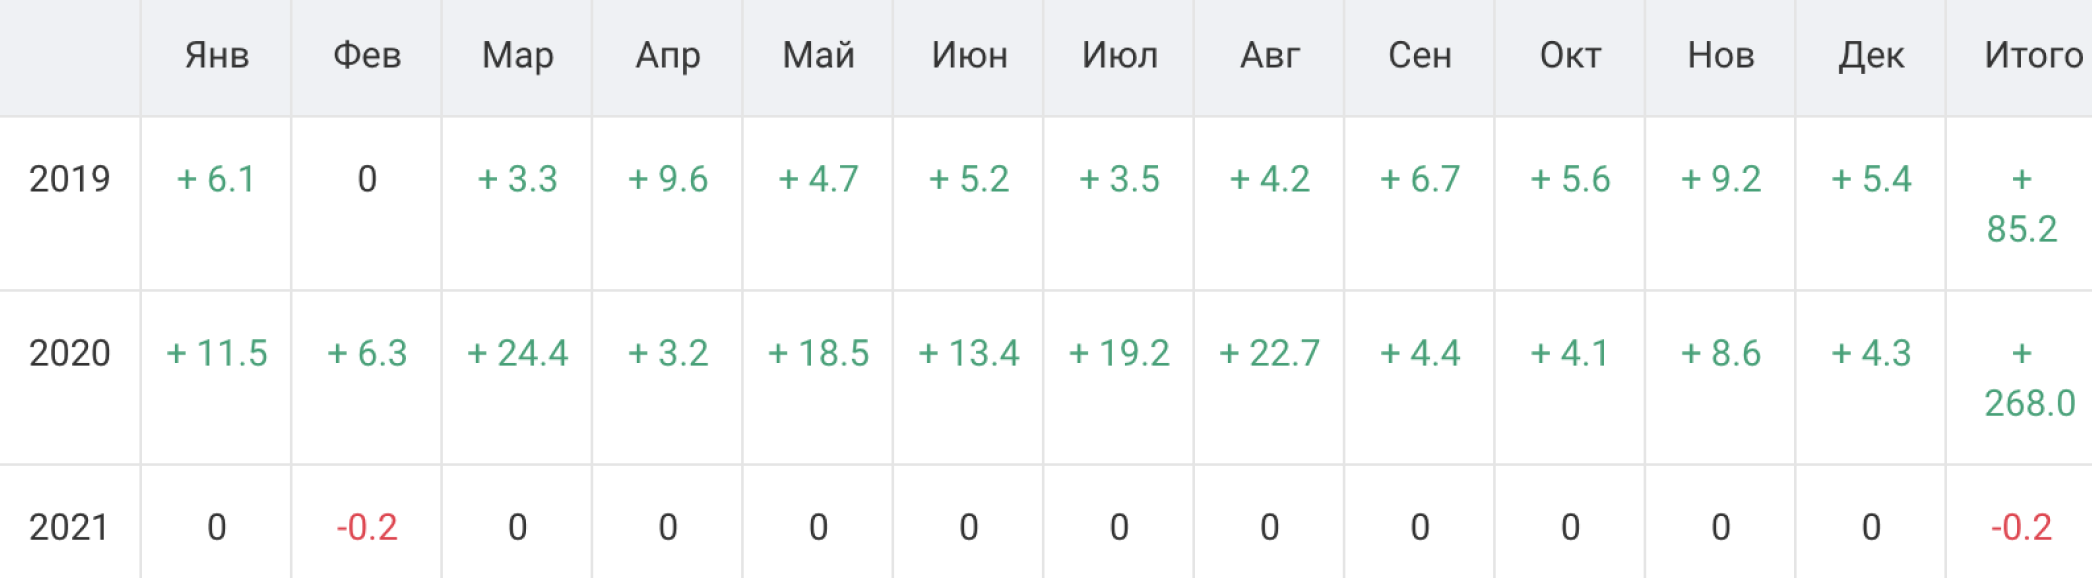This screenshot has height=578, width=2092.
Task: Click the +5.6 October 2019 cell
Action: pos(1570,179)
